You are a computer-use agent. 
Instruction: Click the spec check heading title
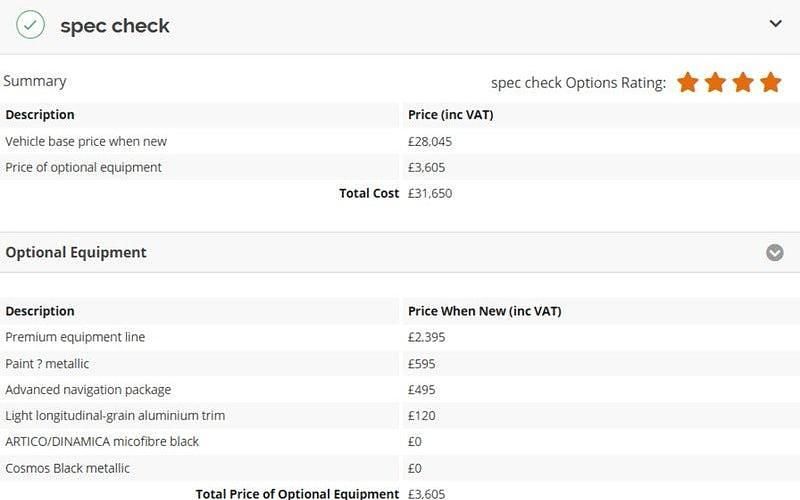tap(115, 26)
